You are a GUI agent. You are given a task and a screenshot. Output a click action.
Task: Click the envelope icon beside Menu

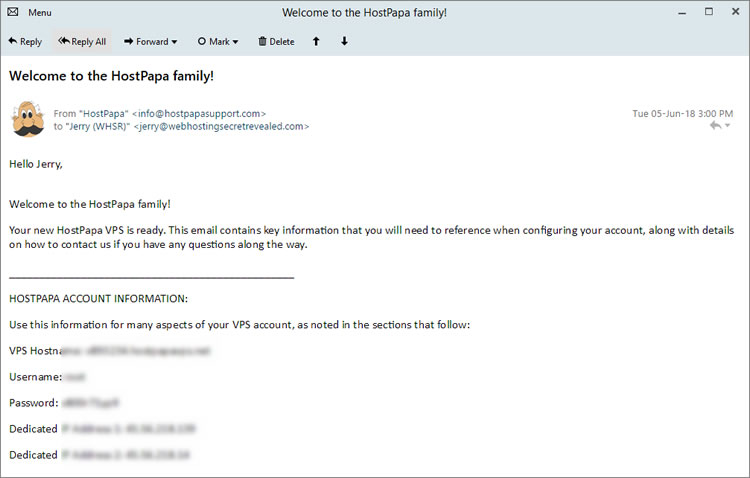(13, 12)
